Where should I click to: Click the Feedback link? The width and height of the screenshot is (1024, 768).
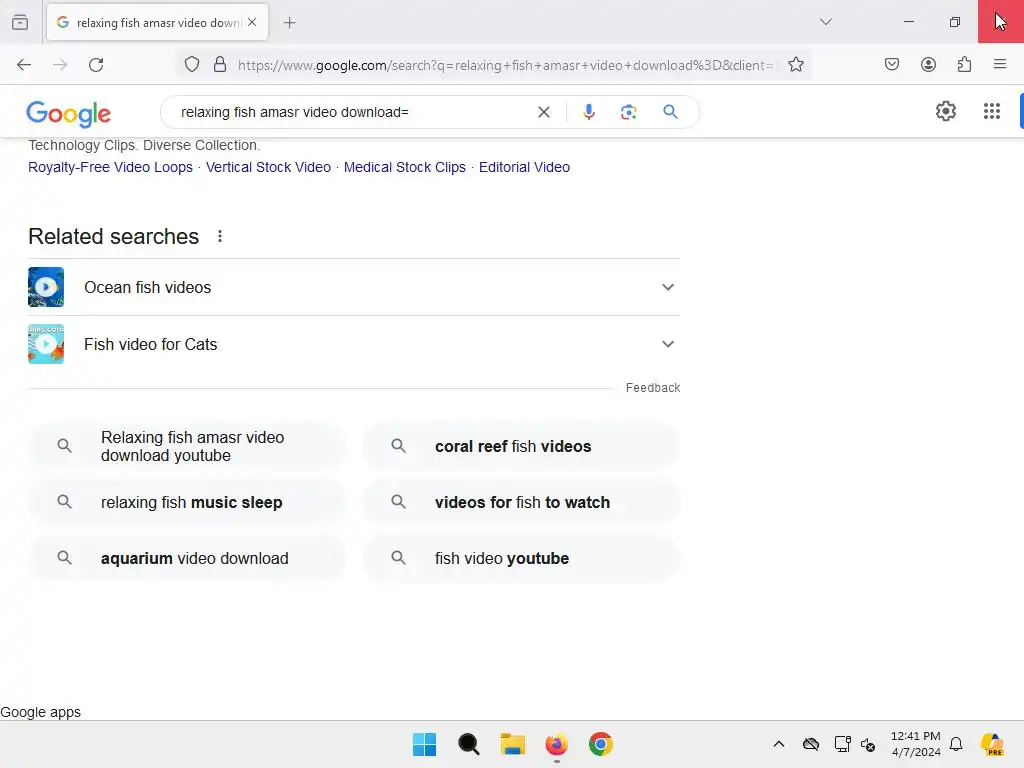[653, 388]
